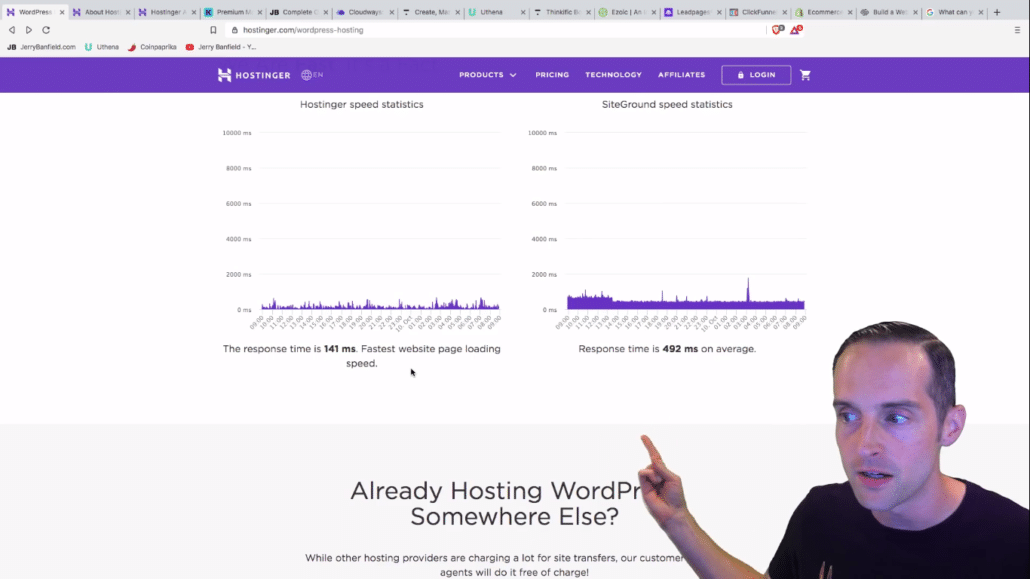The height and width of the screenshot is (579, 1030).
Task: Click the SiteGround speed statistics heading
Action: 667,104
